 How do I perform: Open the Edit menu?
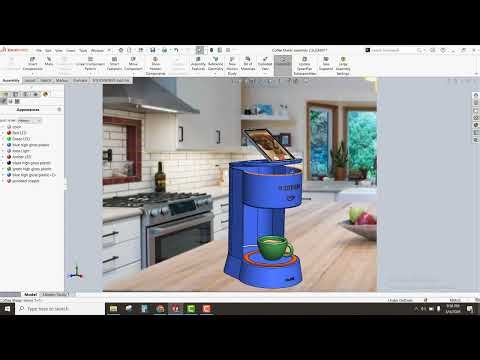click(48, 50)
